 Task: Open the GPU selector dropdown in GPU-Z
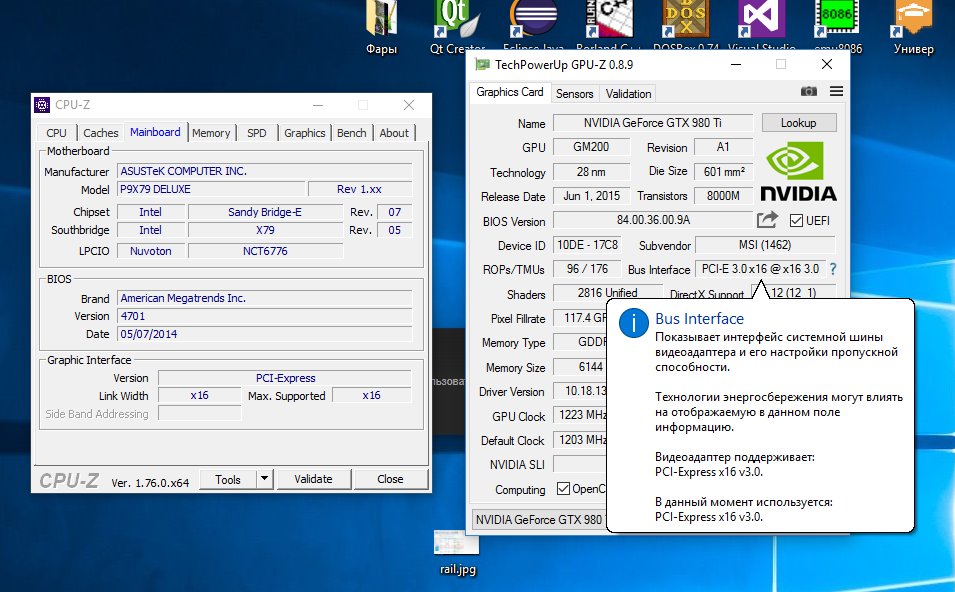point(540,520)
